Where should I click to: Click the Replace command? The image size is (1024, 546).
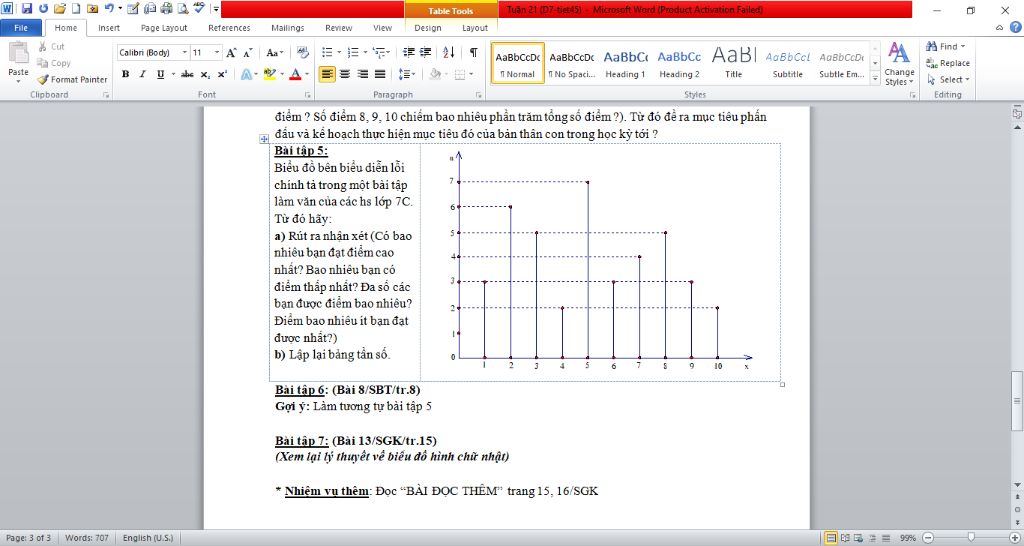click(947, 63)
